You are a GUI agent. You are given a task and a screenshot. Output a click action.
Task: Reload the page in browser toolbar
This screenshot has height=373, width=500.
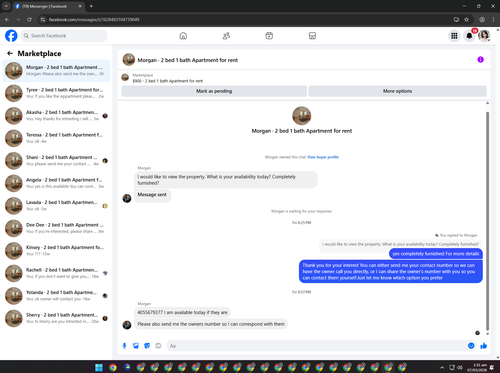click(29, 20)
